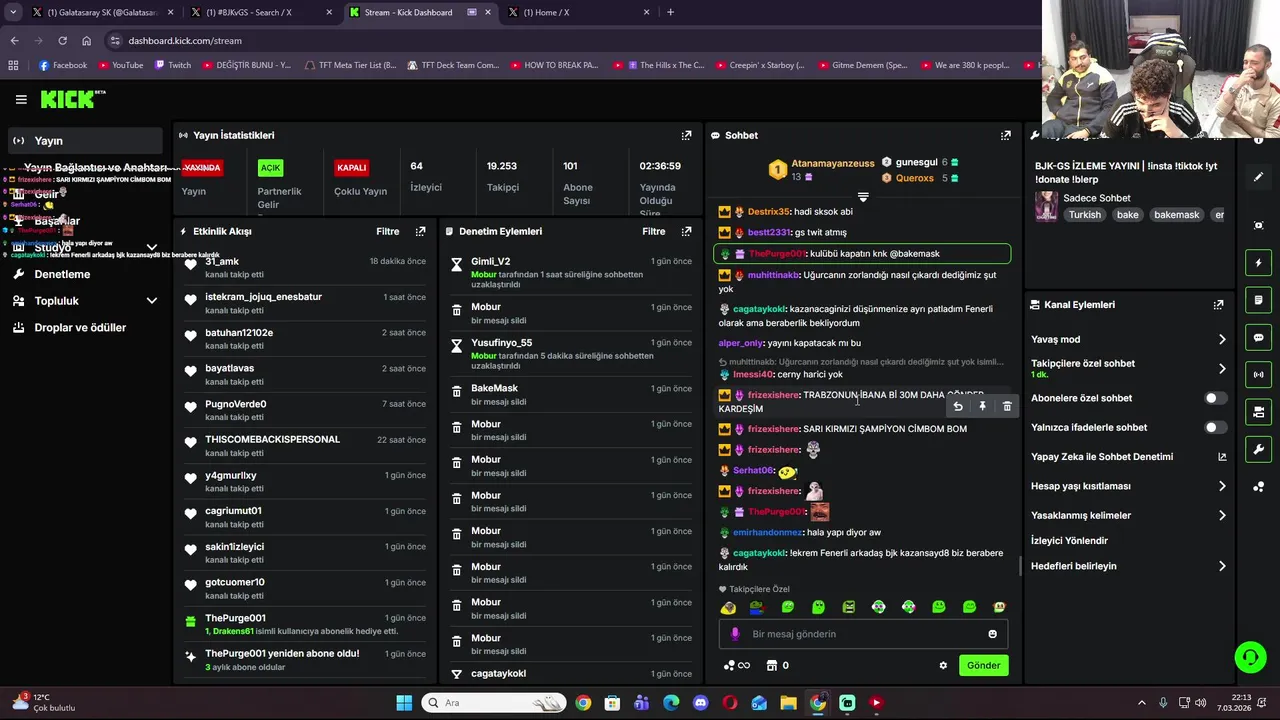The height and width of the screenshot is (720, 1280).
Task: Open the emoji picker in the message box
Action: (x=992, y=634)
